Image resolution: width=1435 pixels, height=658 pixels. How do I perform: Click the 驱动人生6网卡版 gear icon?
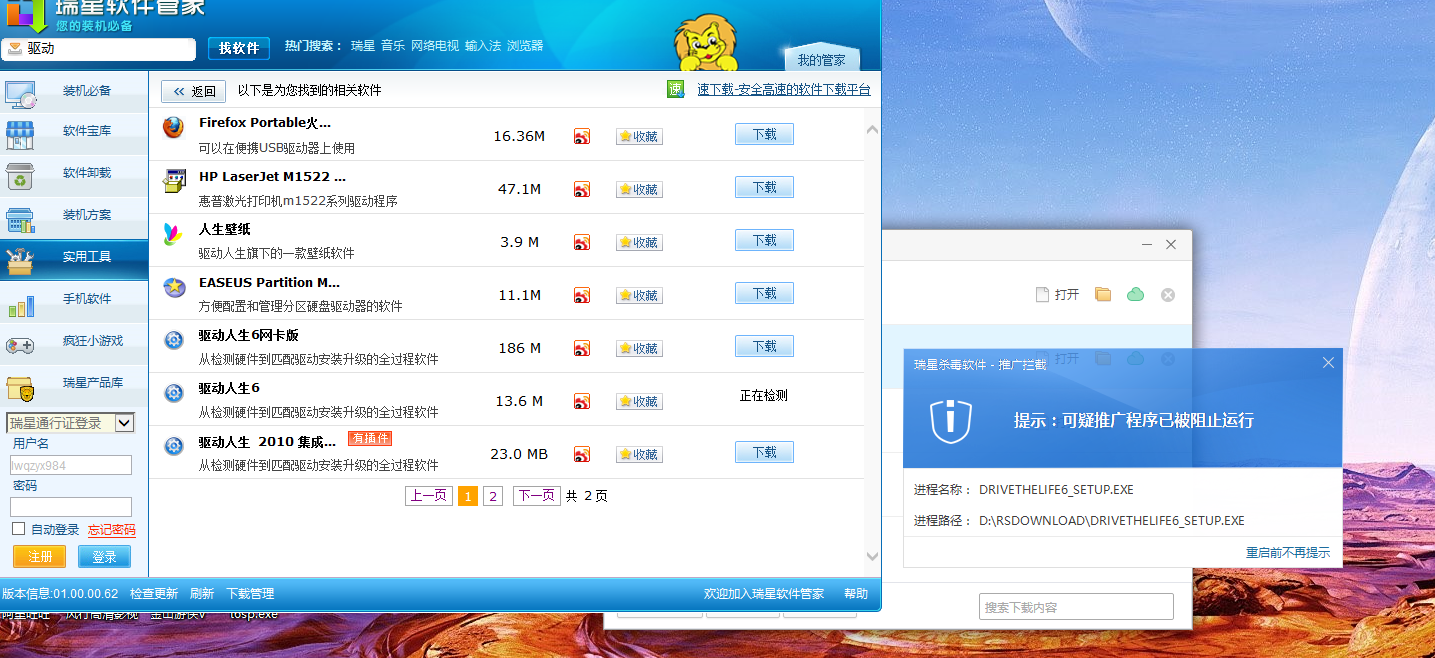[174, 340]
